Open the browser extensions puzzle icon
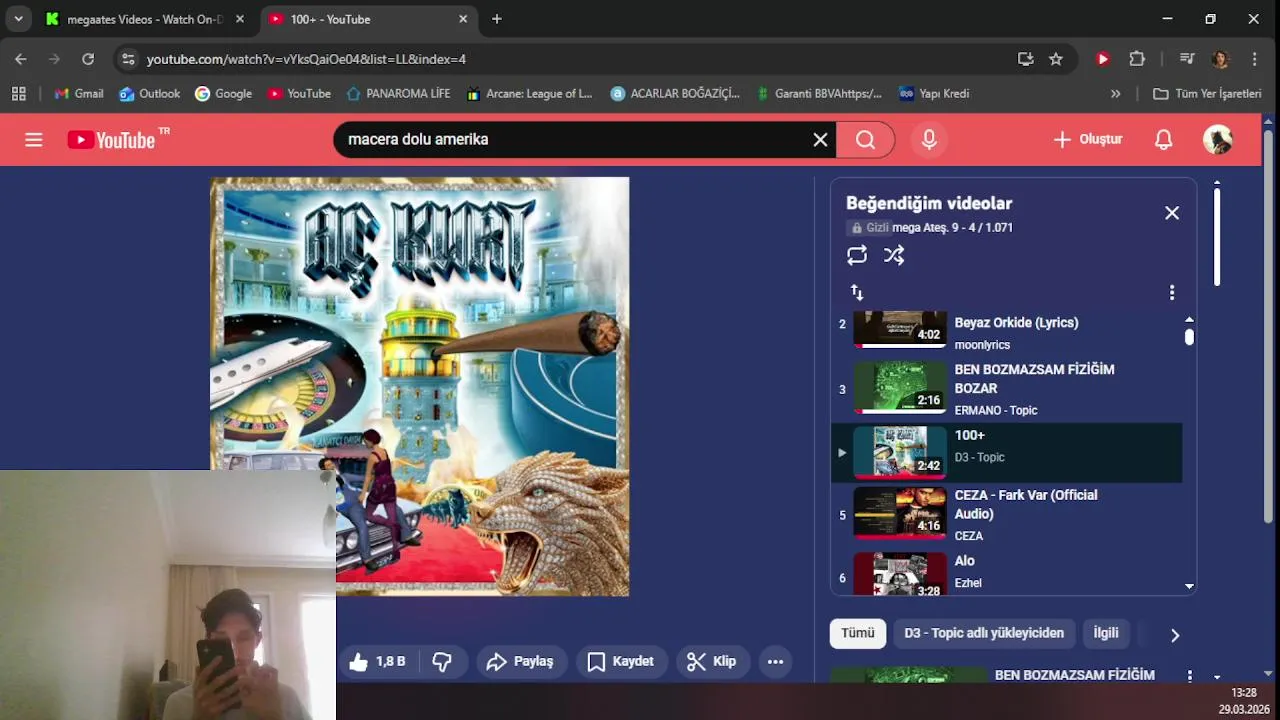Screen dimensions: 1280x720 click(1137, 59)
